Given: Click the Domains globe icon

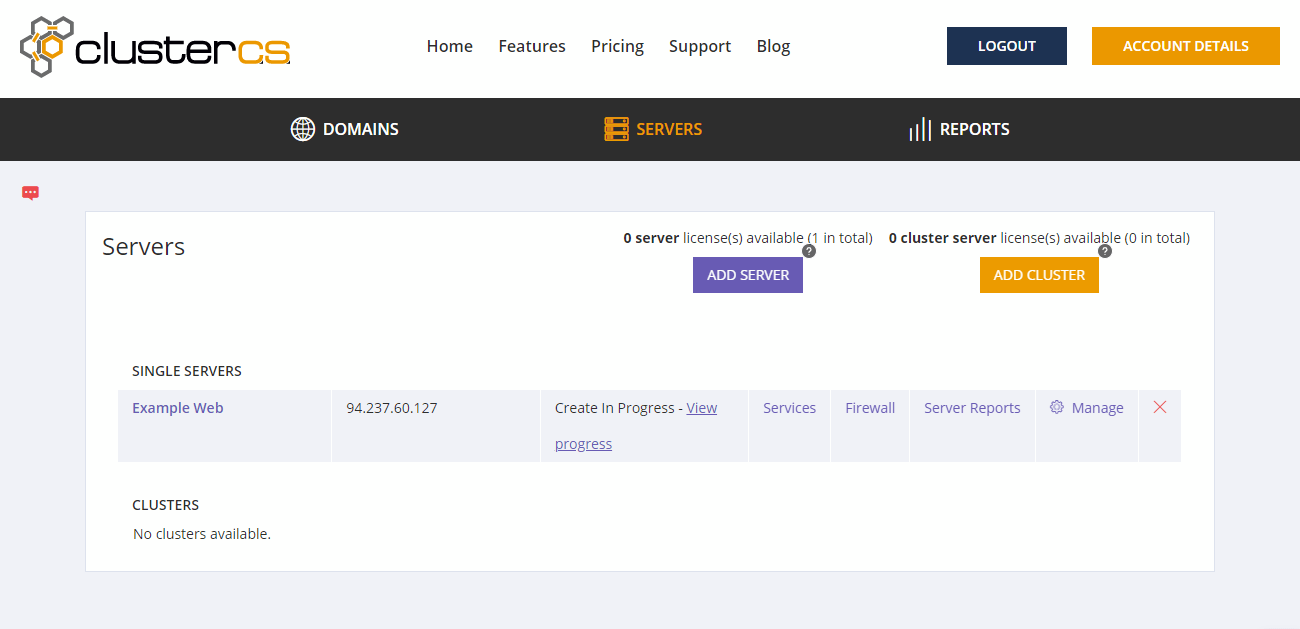Looking at the screenshot, I should [302, 129].
